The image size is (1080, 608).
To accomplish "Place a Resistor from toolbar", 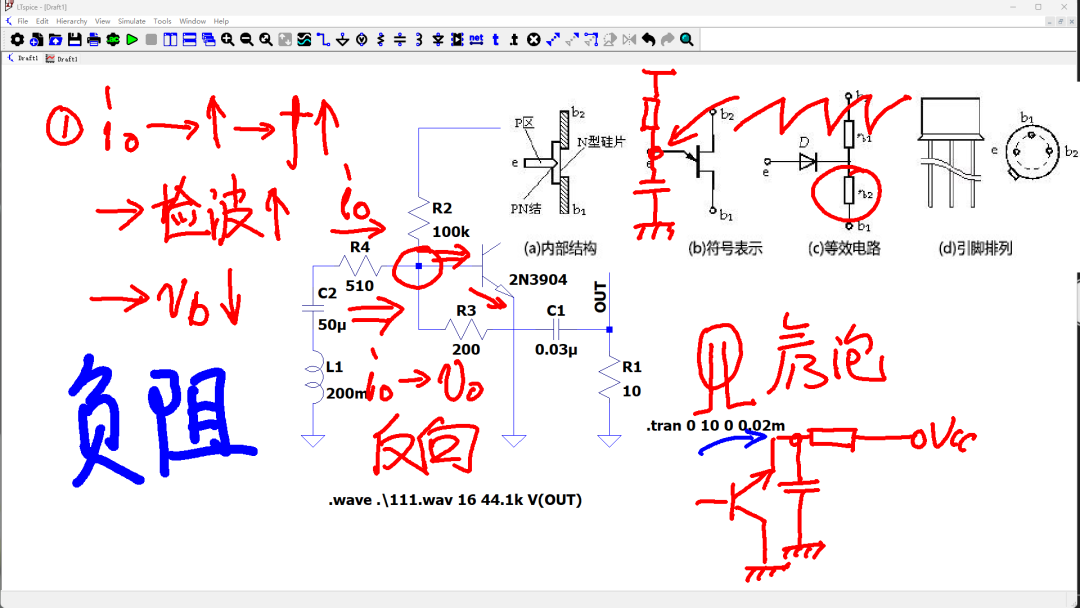I will (x=380, y=40).
